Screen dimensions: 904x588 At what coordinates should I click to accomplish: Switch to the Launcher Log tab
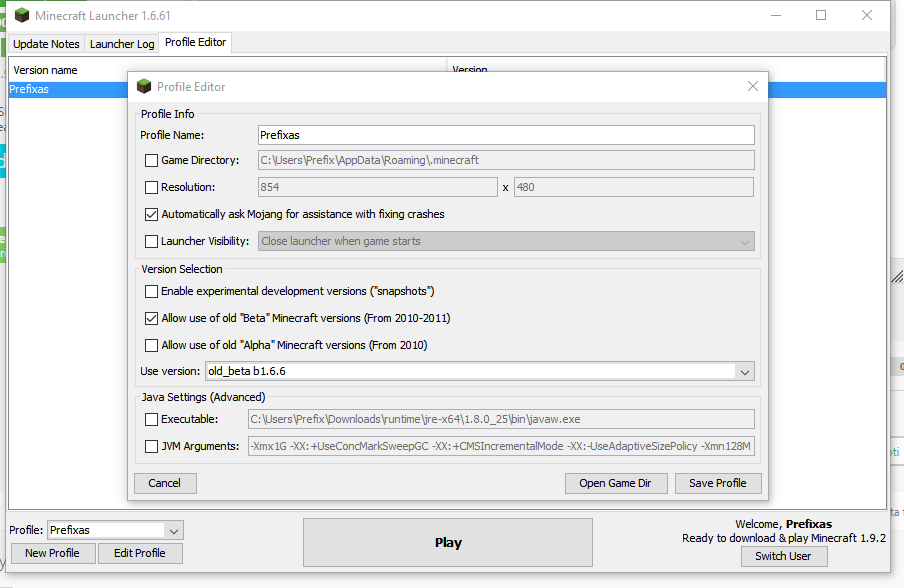[122, 44]
